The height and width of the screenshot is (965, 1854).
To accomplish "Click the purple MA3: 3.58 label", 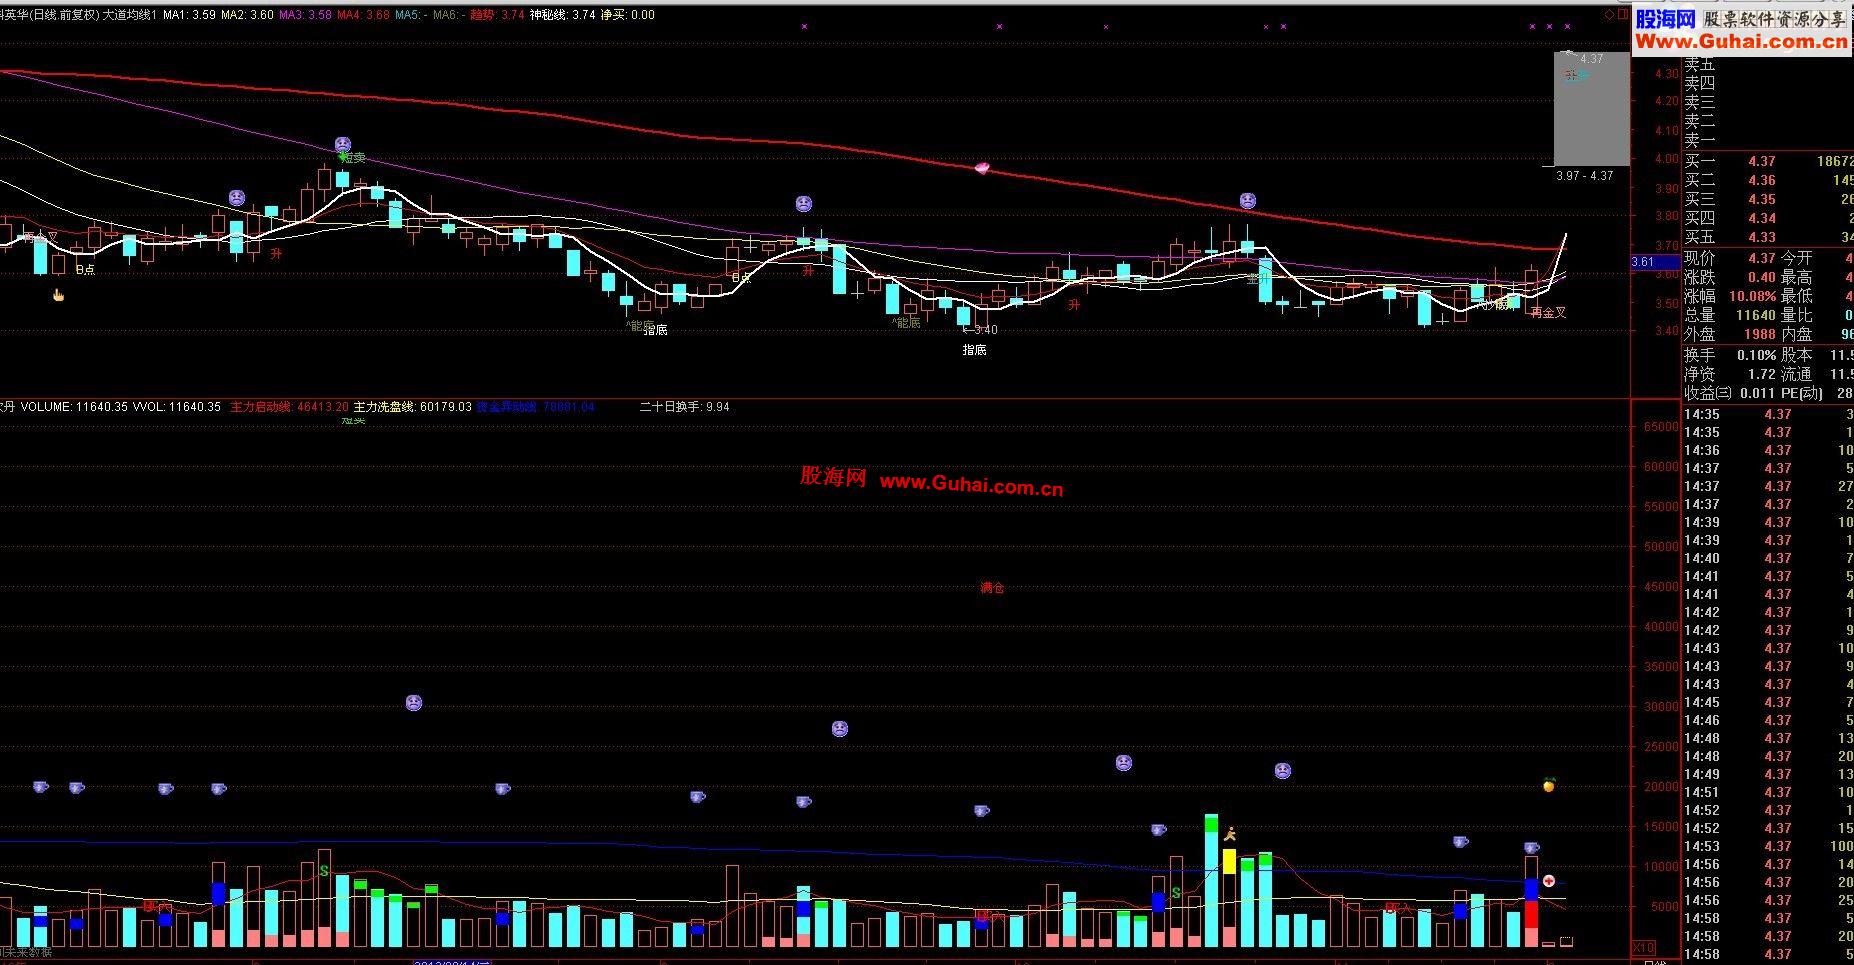I will [x=306, y=15].
